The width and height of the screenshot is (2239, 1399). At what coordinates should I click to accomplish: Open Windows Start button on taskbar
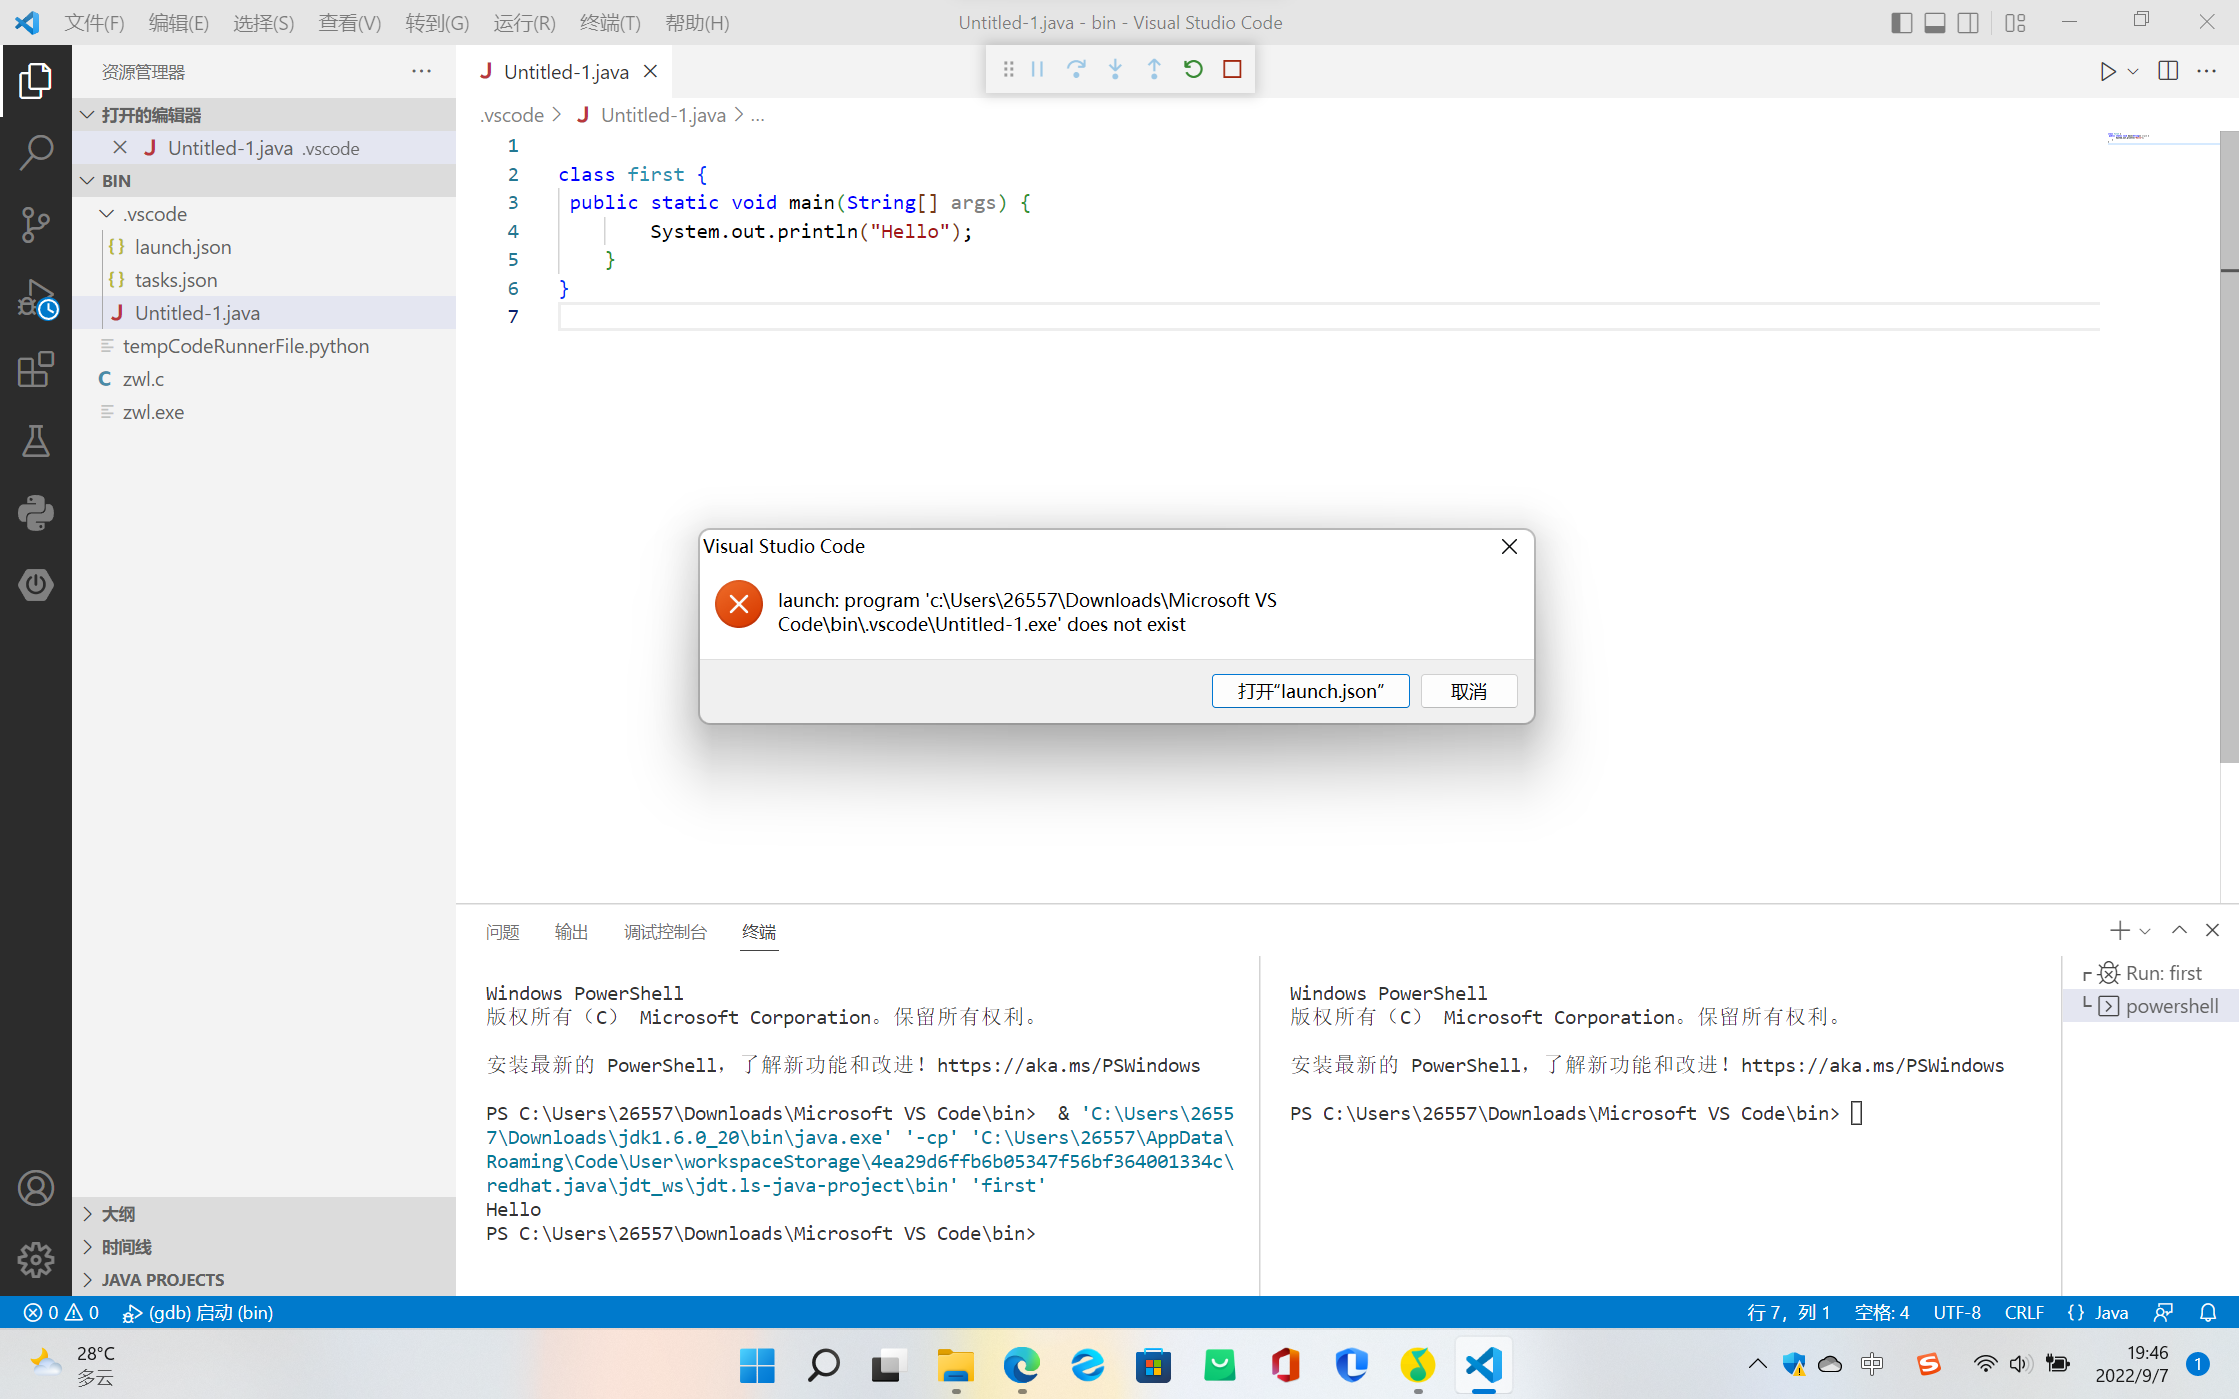click(x=757, y=1365)
